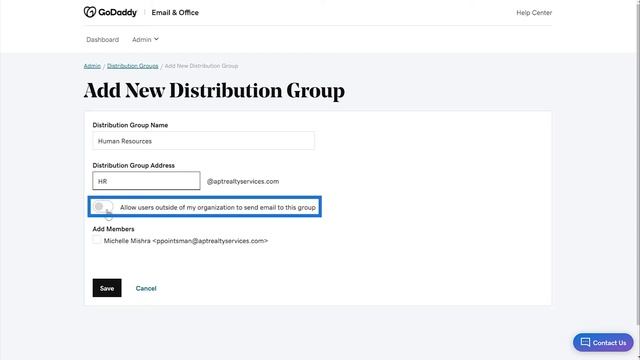
Task: Click the Distribution Group Address field
Action: 146,181
